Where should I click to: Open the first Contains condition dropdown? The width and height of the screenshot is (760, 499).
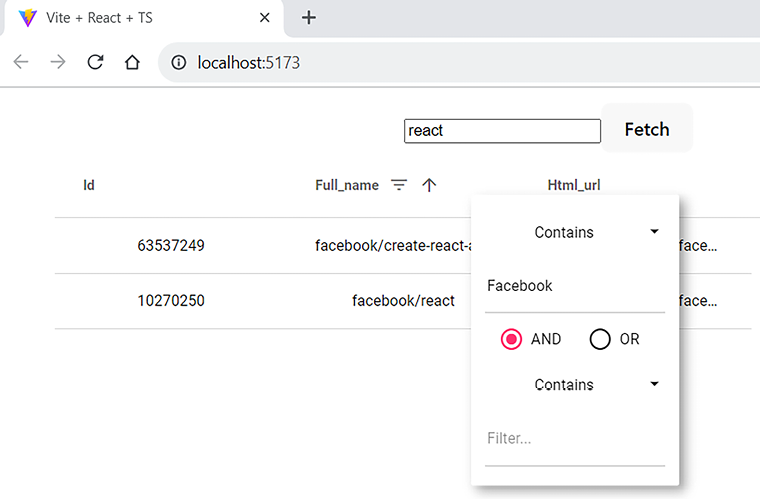(575, 232)
